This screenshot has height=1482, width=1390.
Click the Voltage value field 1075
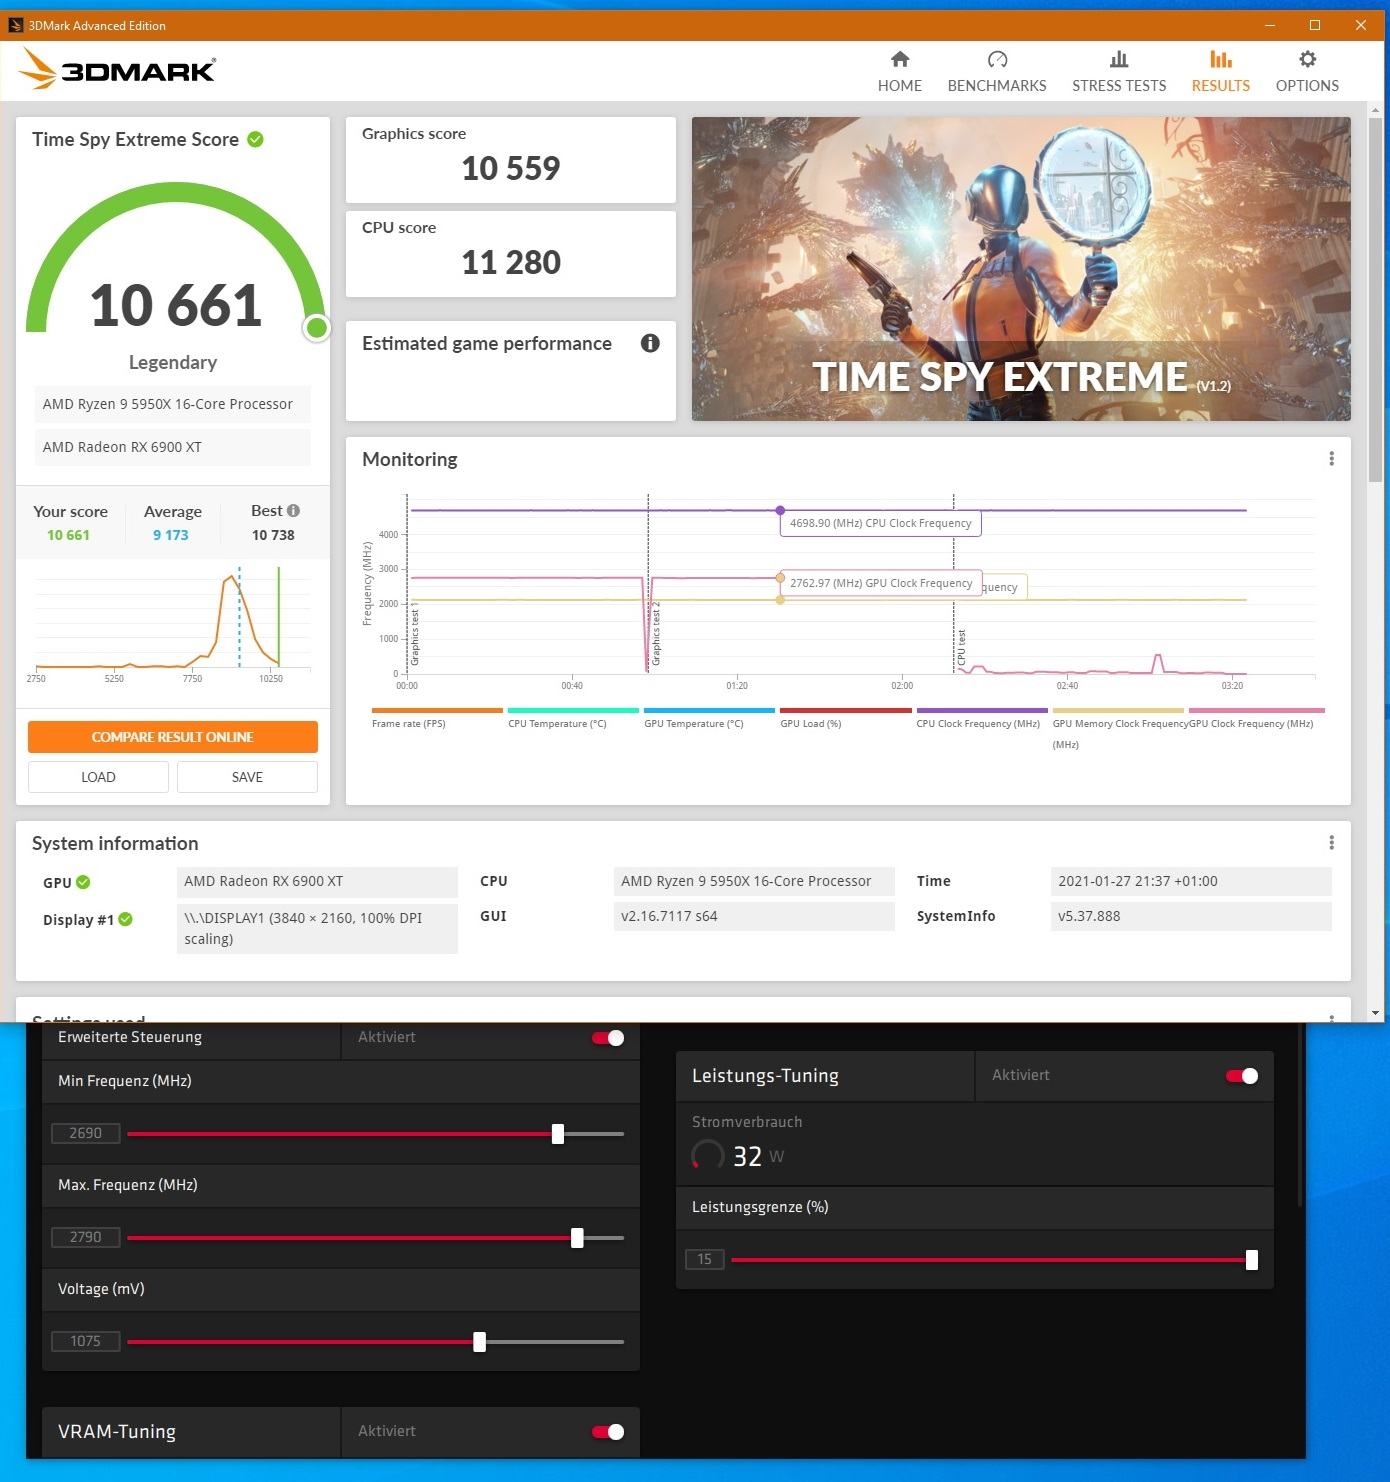86,1341
